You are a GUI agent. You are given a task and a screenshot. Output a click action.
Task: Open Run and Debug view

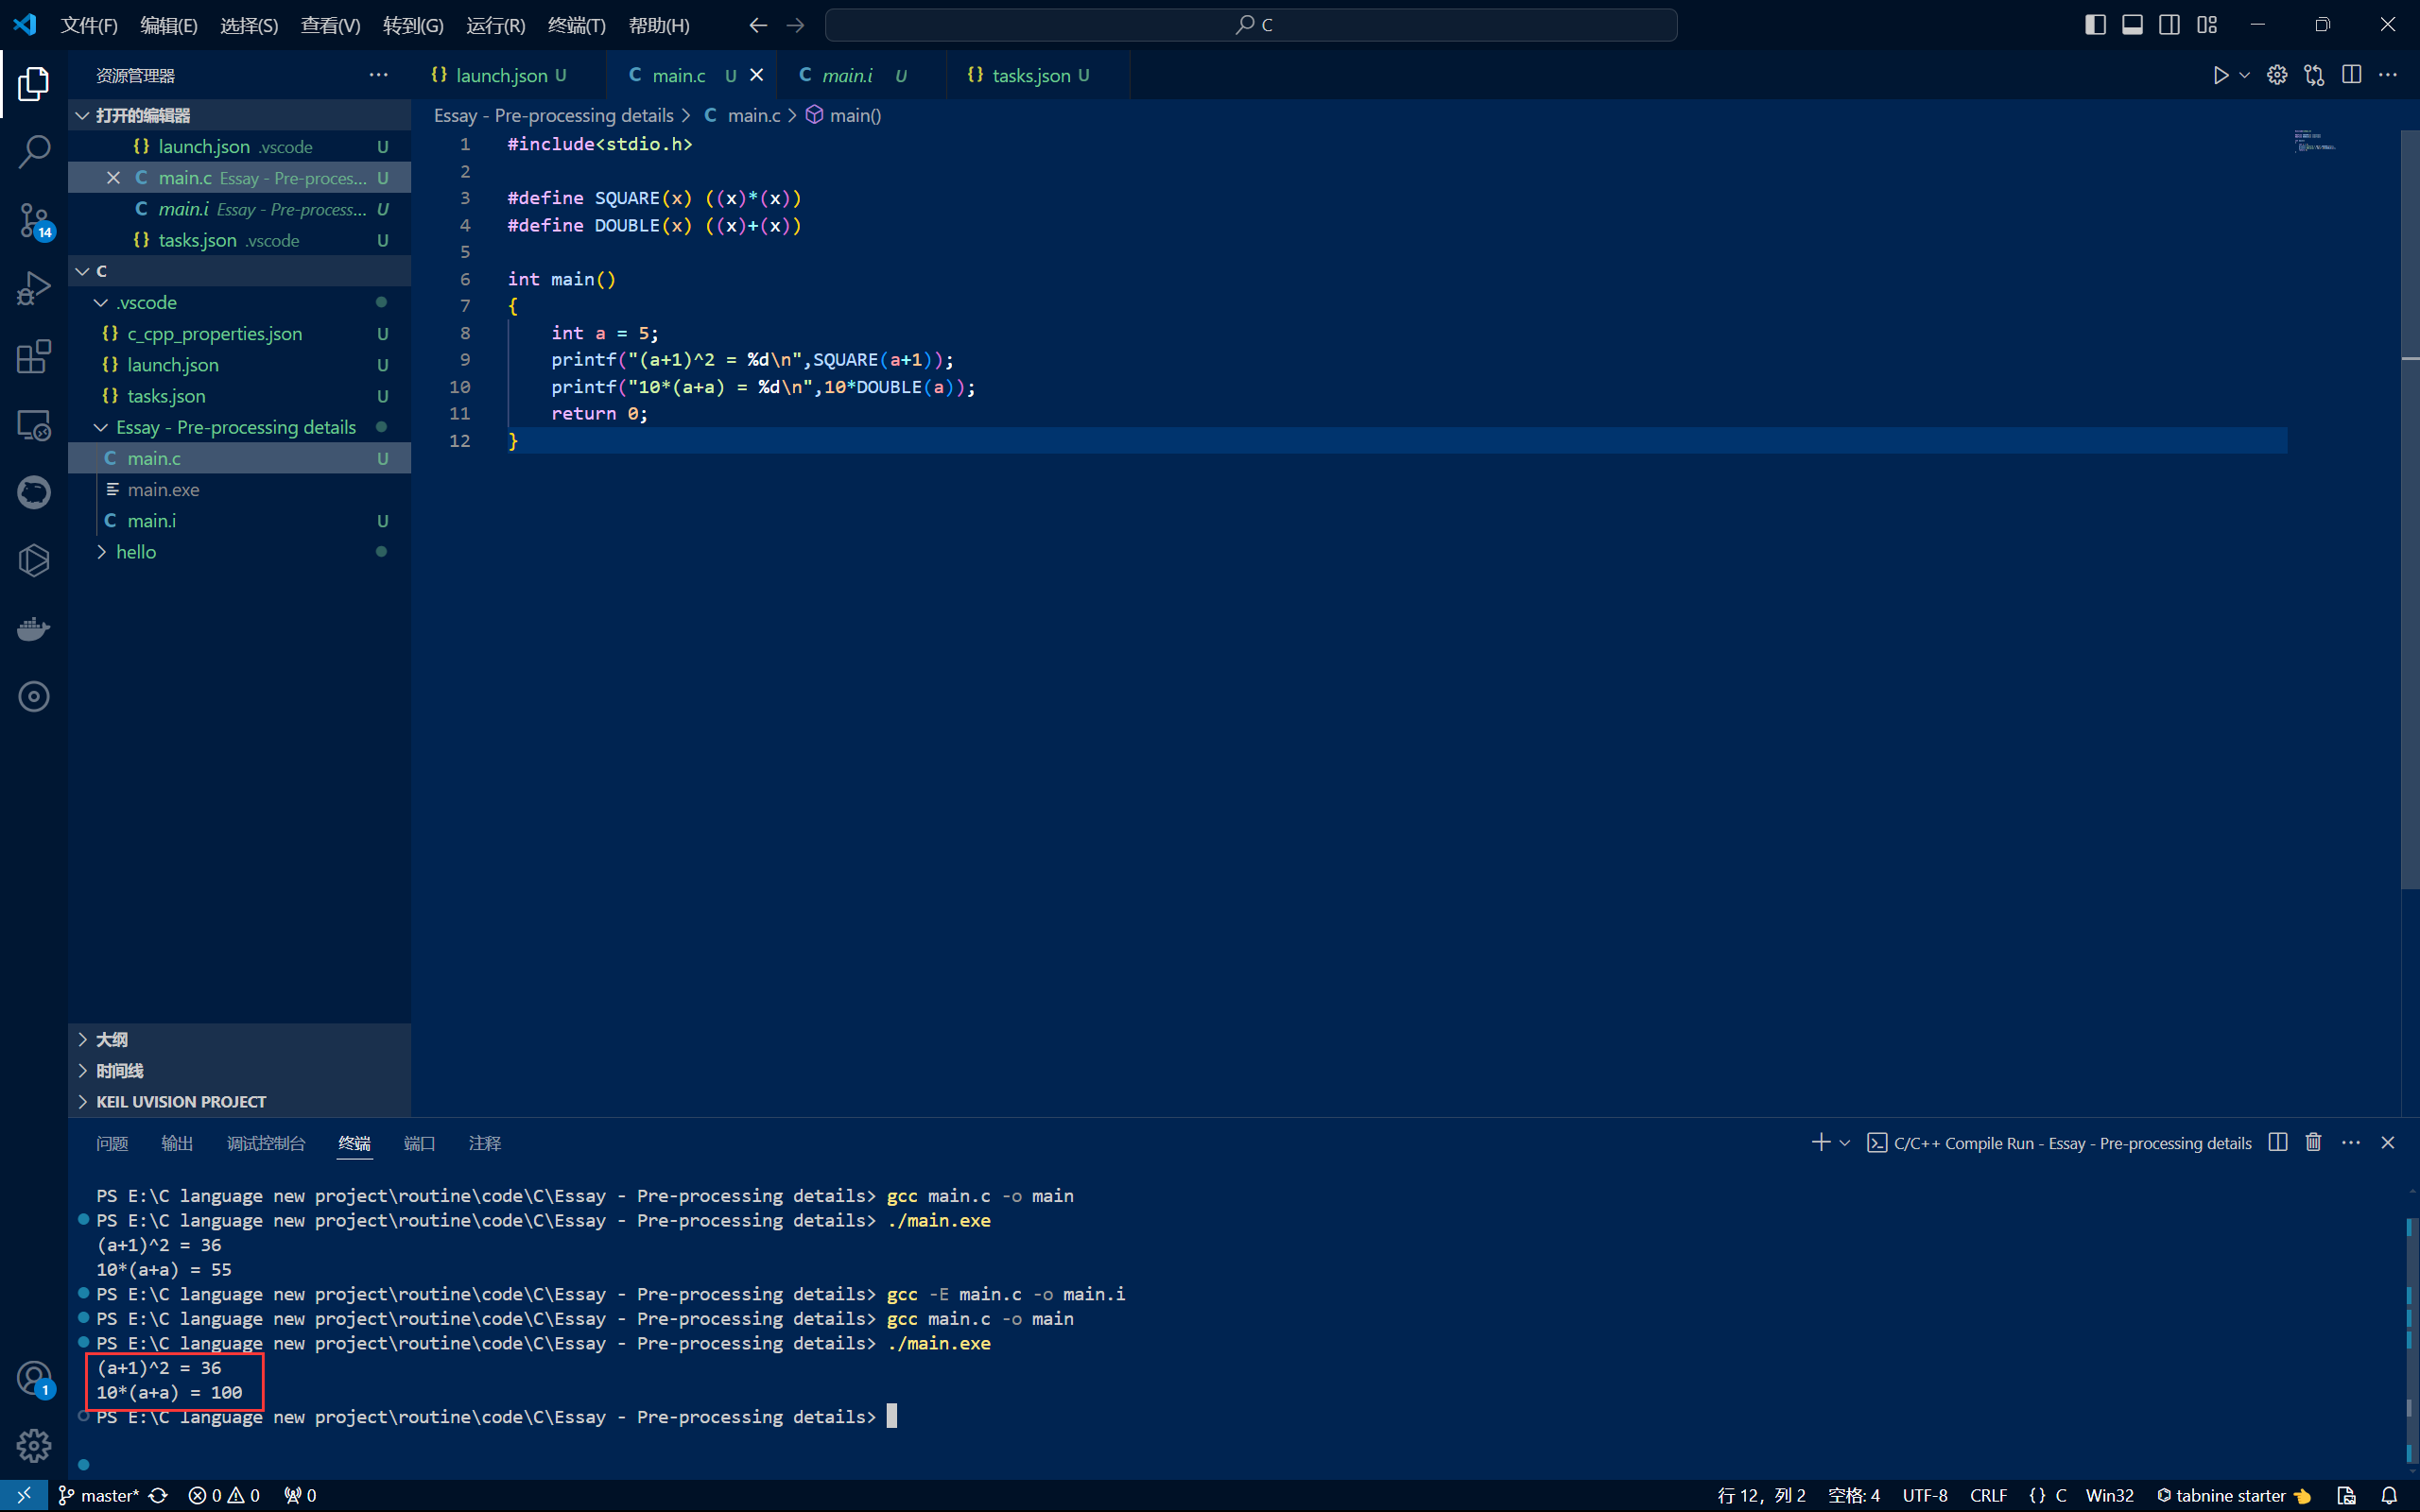(34, 288)
